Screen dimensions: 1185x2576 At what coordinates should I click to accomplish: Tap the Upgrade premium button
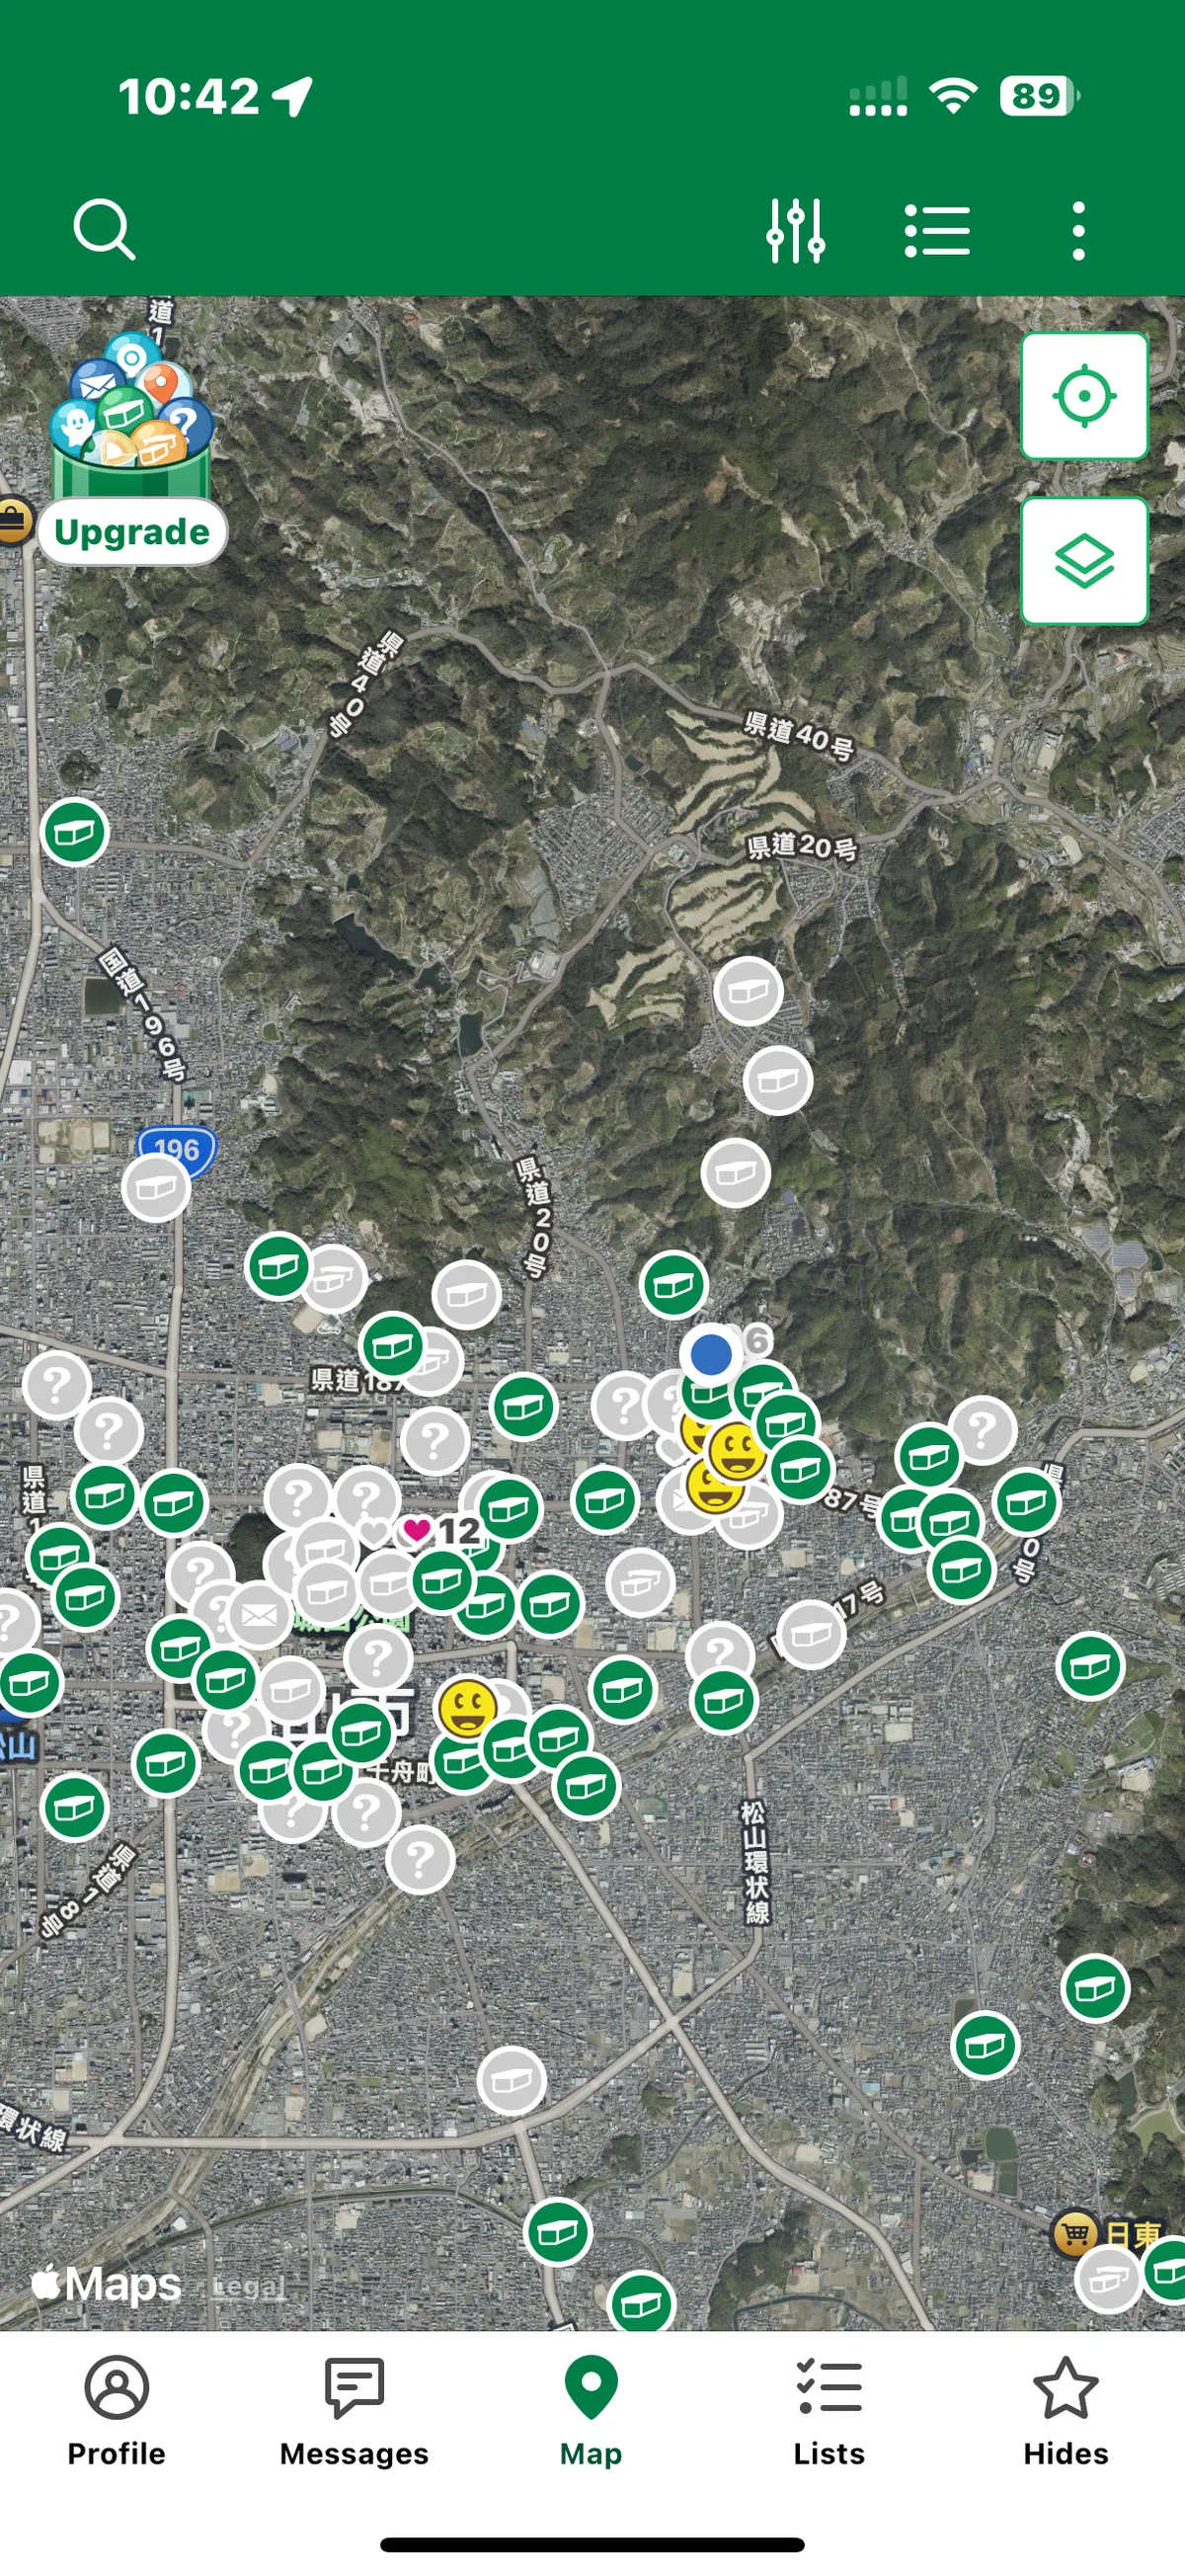click(x=132, y=531)
